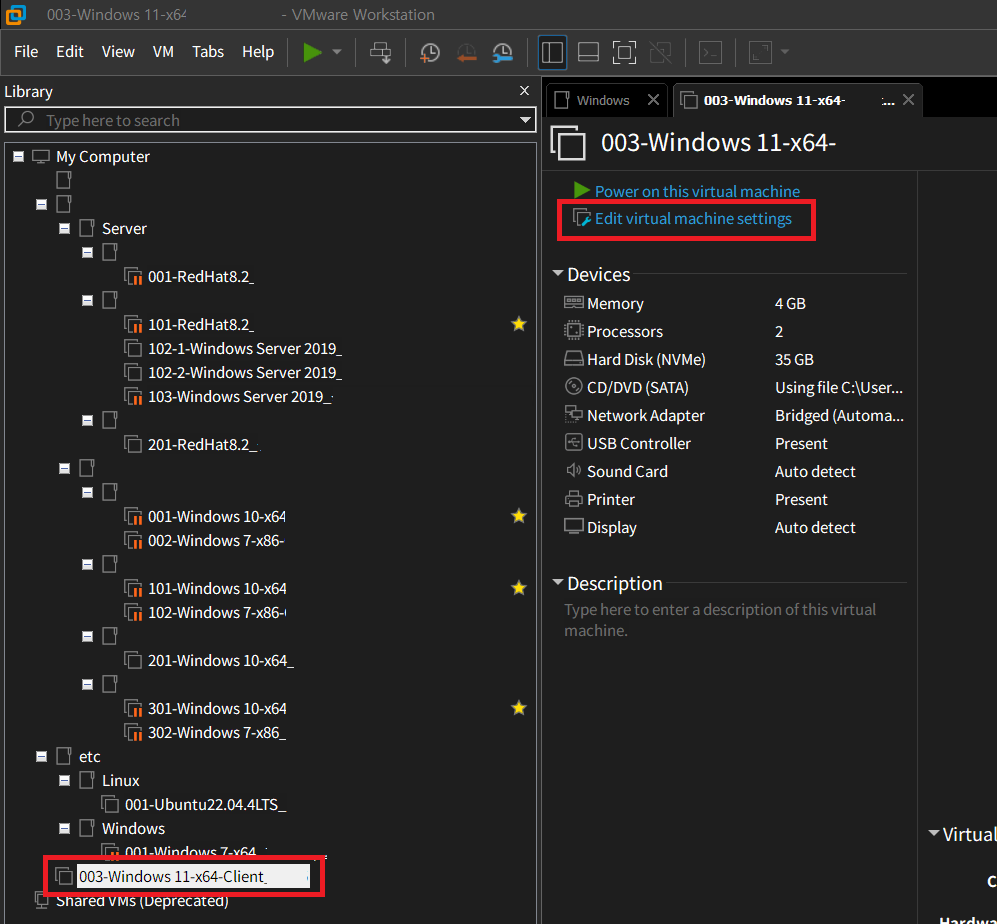
Task: Collapse the Devices section
Action: click(x=558, y=273)
